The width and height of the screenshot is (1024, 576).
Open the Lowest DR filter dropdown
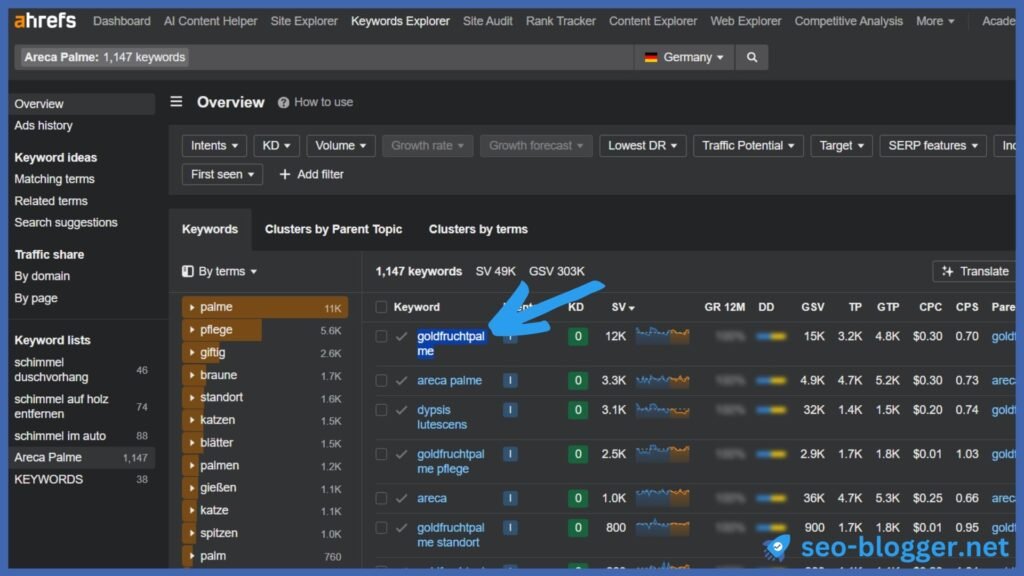(x=643, y=146)
